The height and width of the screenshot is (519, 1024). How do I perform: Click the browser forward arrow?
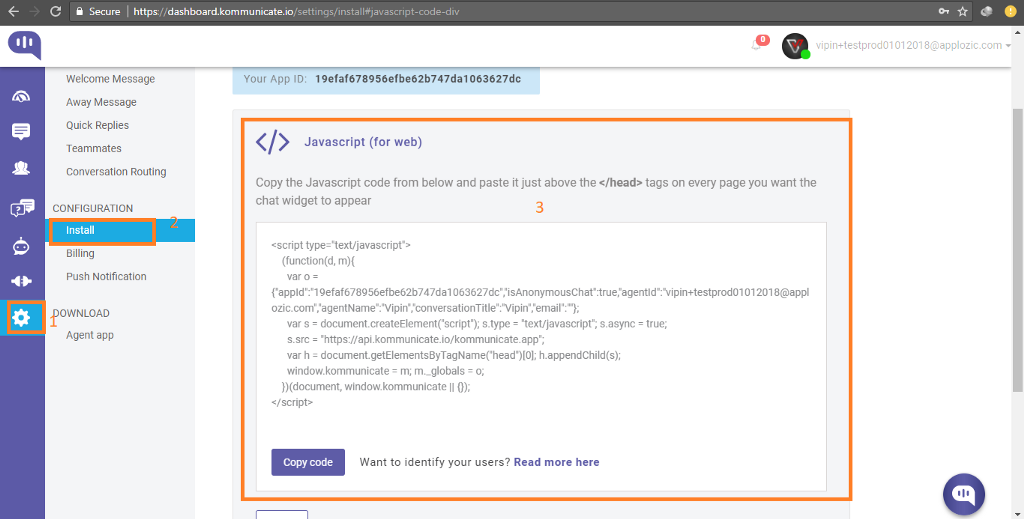coord(35,11)
